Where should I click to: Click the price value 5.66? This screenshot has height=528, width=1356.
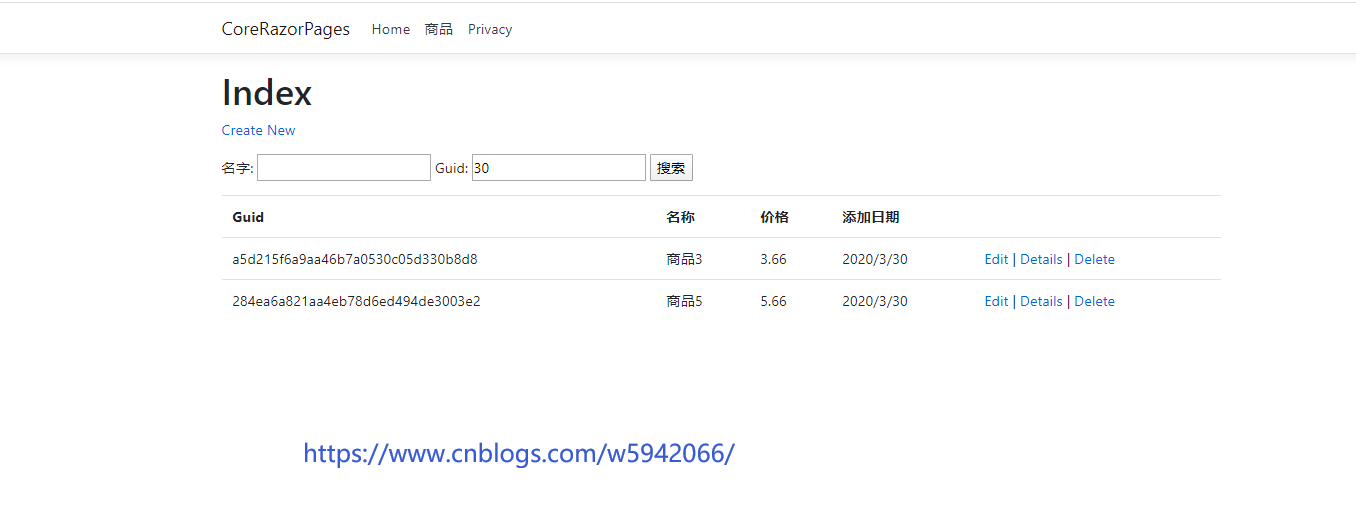click(773, 301)
